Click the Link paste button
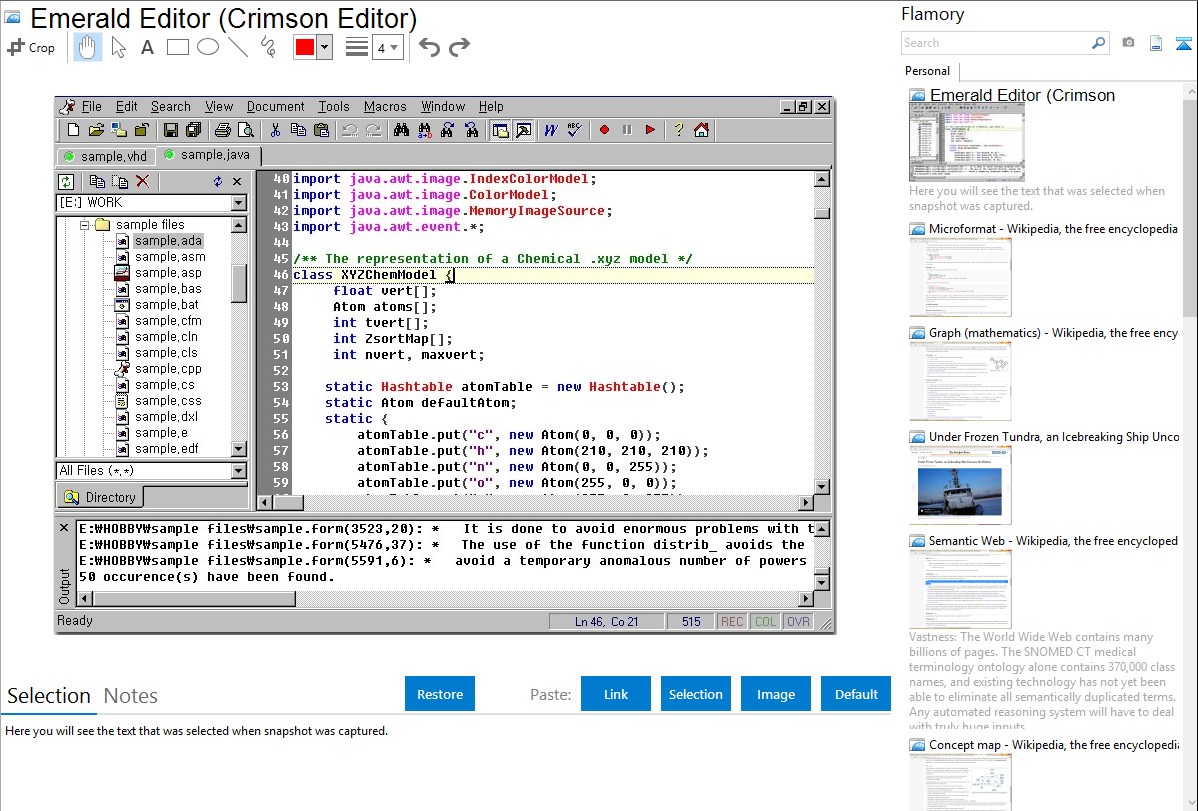The image size is (1198, 811). click(615, 694)
